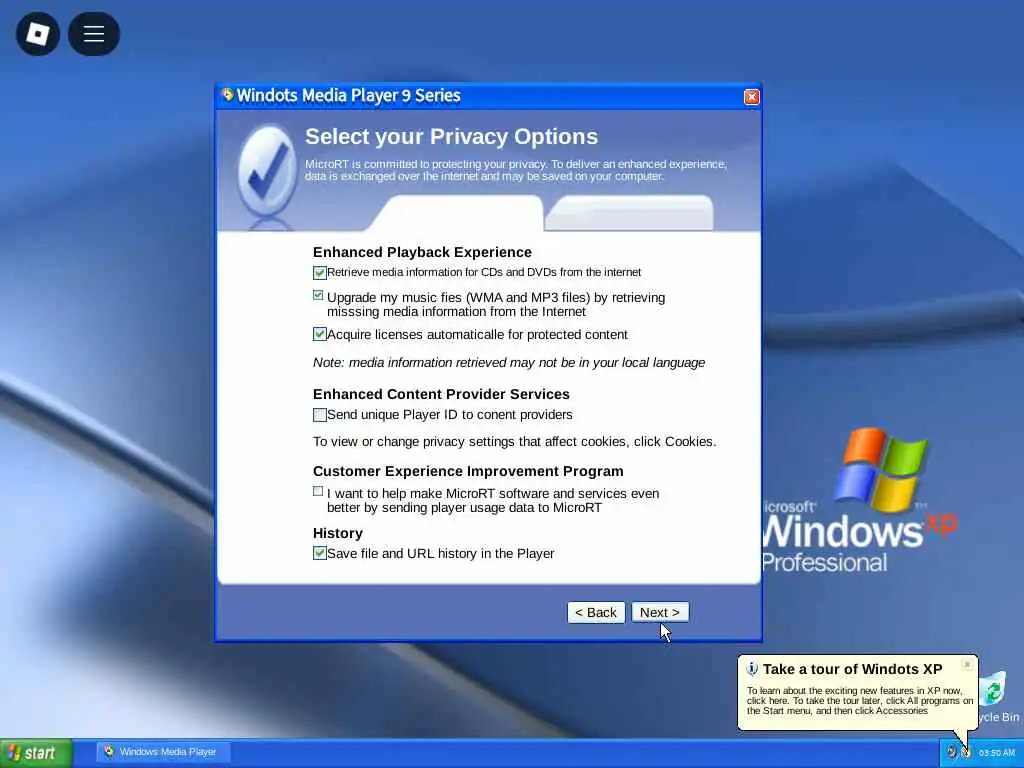Click the Media Player title bar icon
Screen dimensions: 1024x768
(227, 95)
